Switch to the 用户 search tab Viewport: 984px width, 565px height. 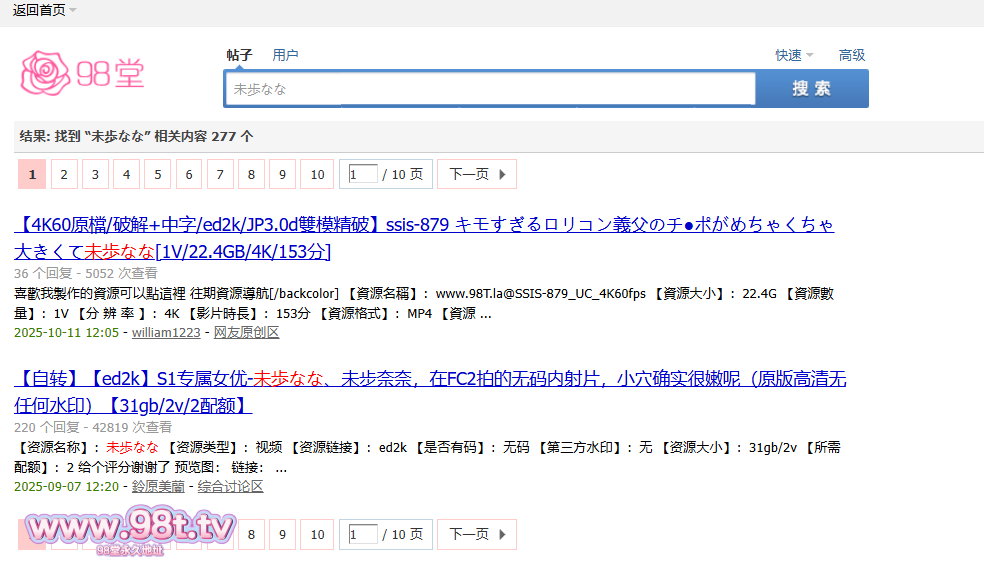point(285,55)
